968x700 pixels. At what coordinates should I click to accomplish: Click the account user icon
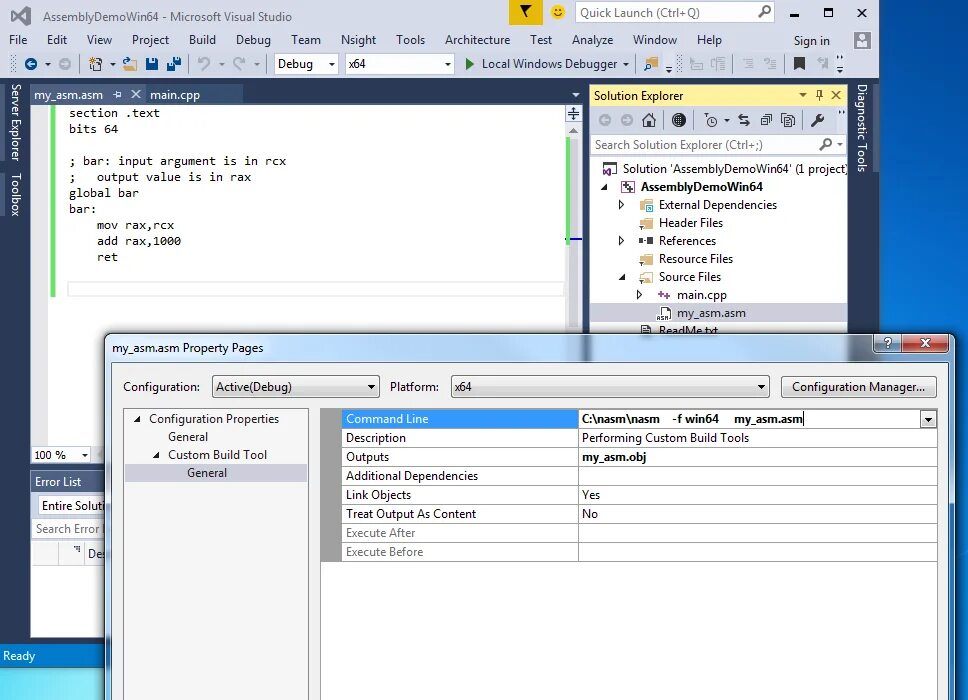click(x=862, y=41)
